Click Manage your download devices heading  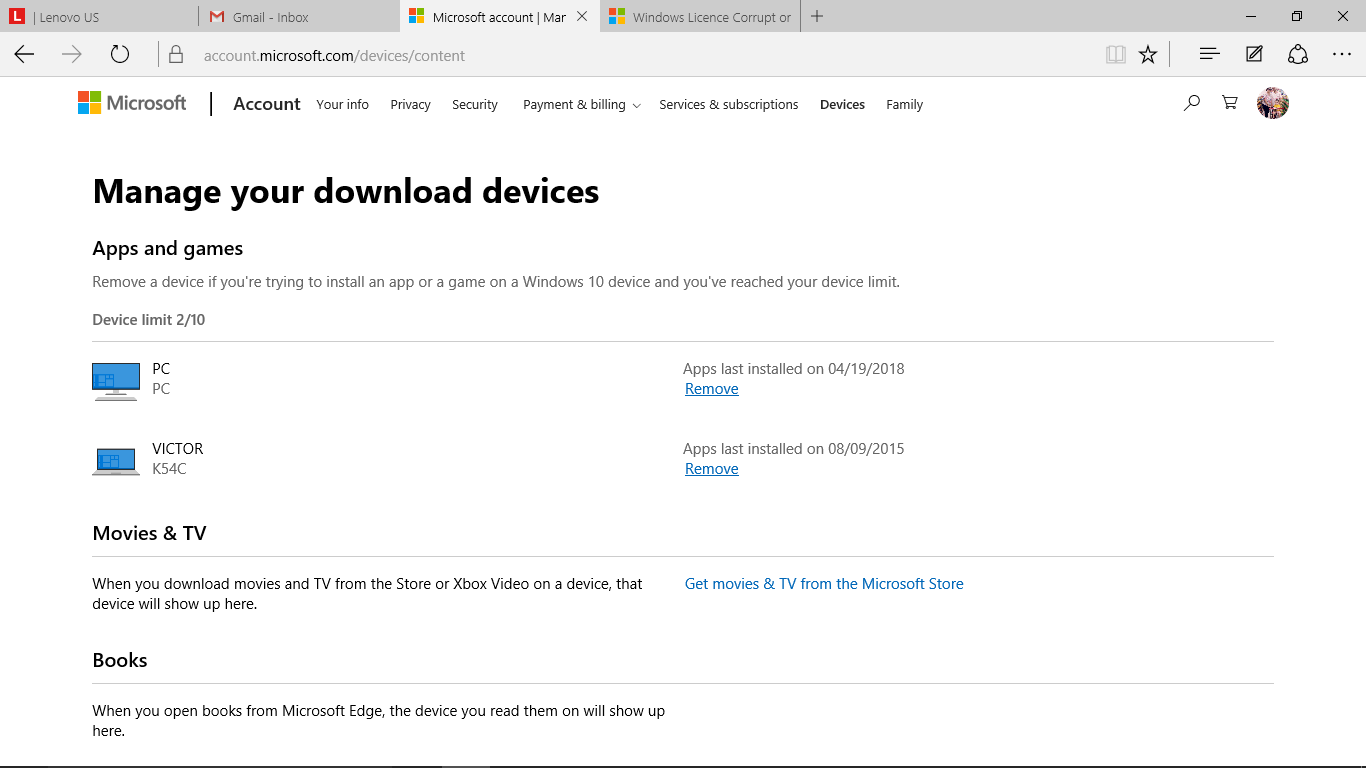pyautogui.click(x=346, y=191)
